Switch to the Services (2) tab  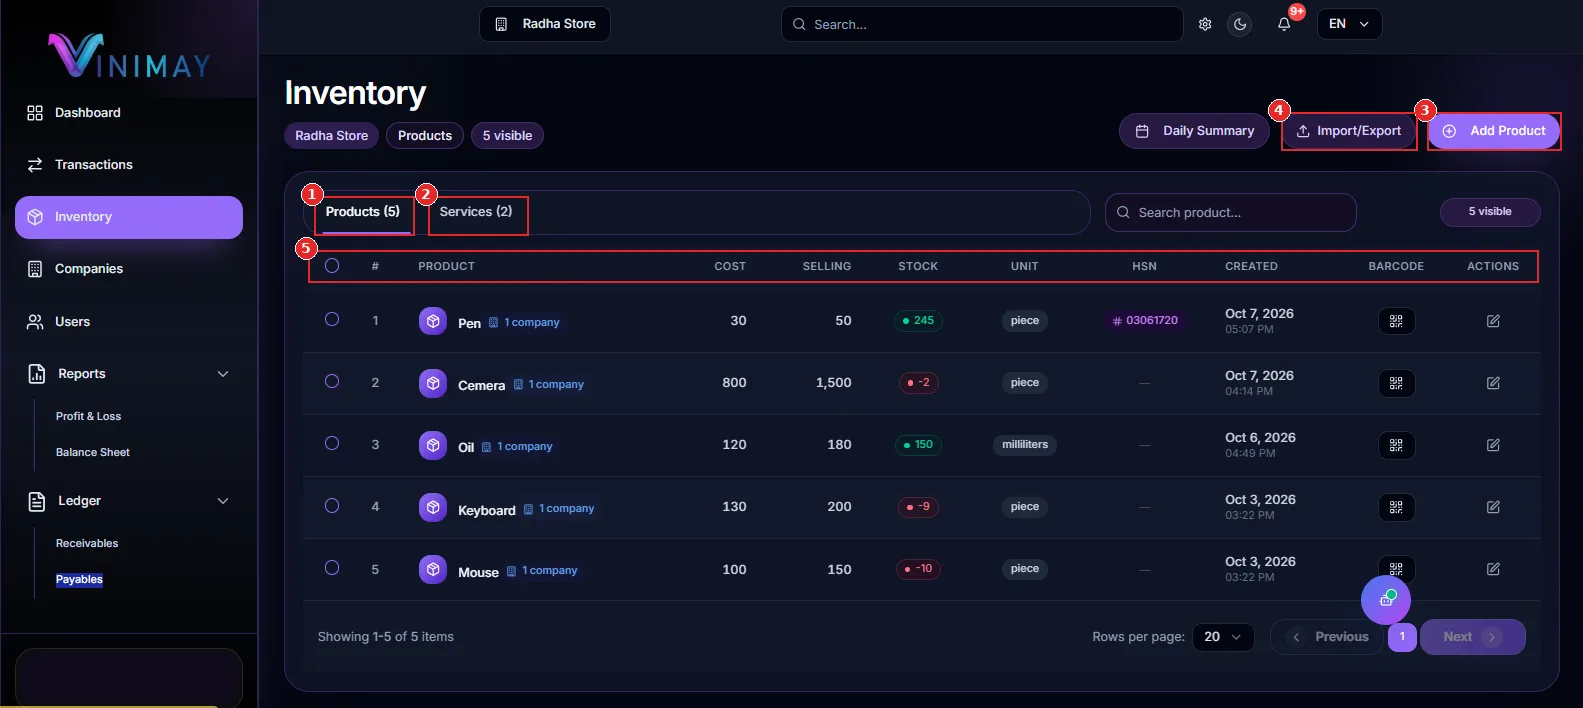click(x=476, y=212)
